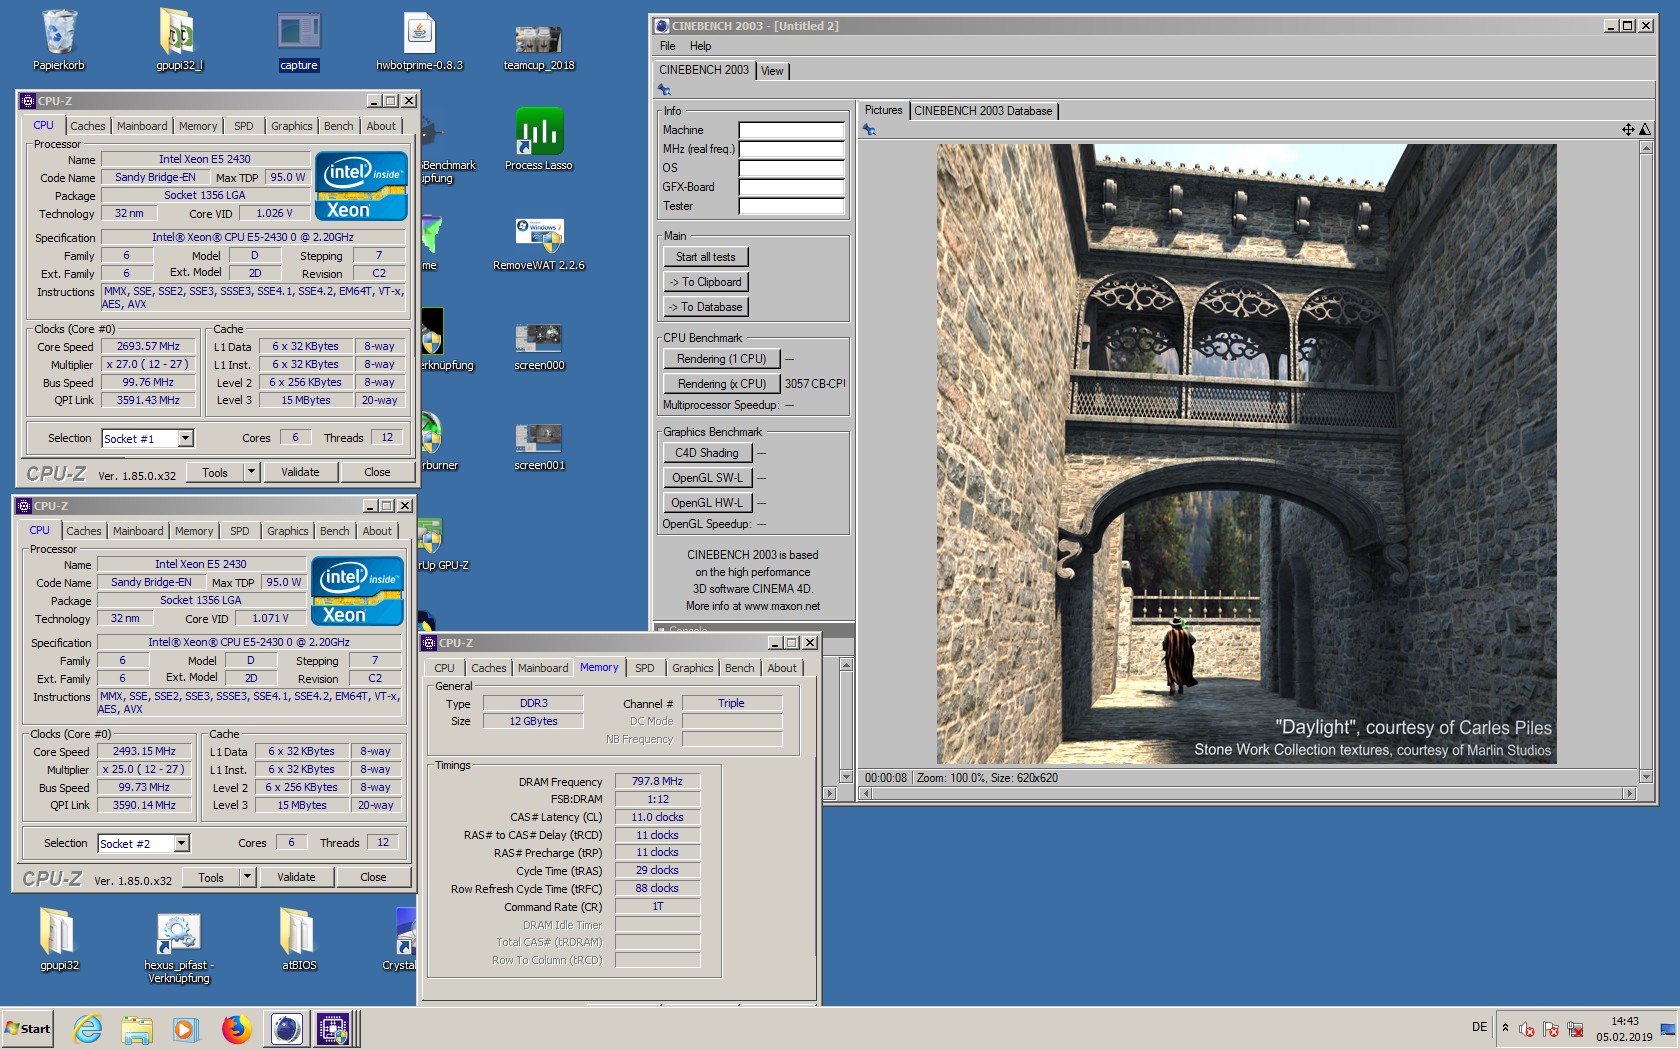Switch to the View tab in CINEBENCH
The width and height of the screenshot is (1680, 1050).
tap(772, 71)
